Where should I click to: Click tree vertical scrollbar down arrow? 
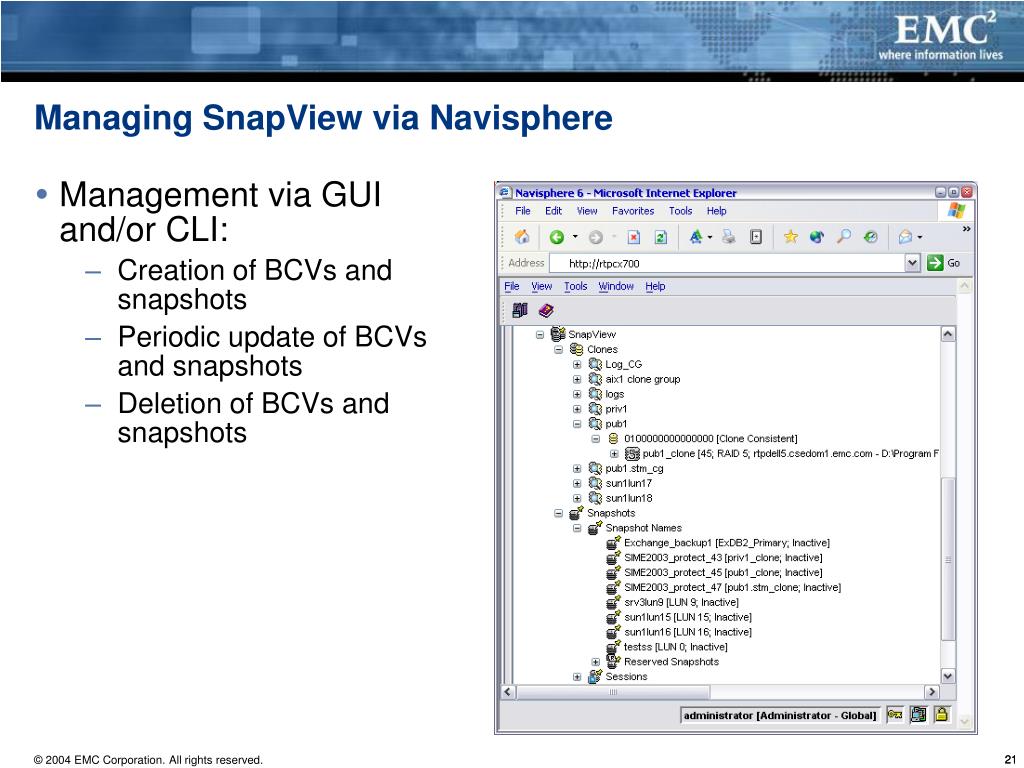[948, 677]
